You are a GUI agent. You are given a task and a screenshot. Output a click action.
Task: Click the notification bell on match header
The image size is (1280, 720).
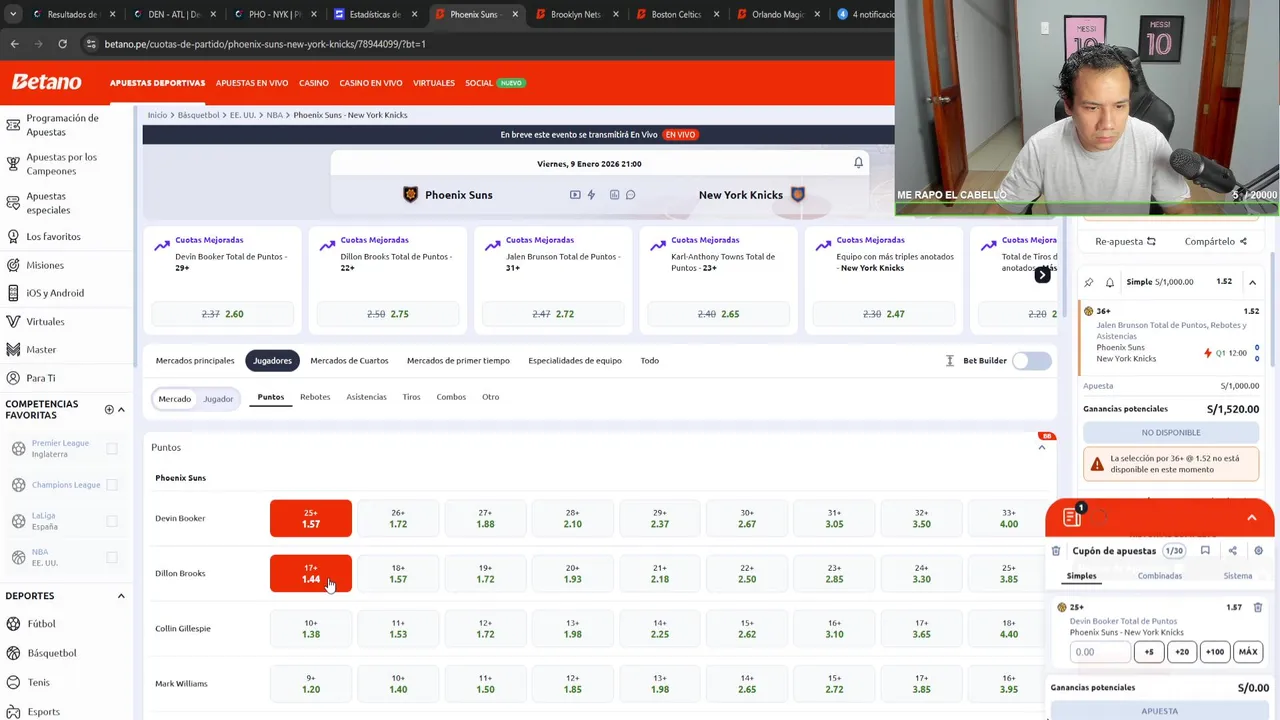coord(858,163)
